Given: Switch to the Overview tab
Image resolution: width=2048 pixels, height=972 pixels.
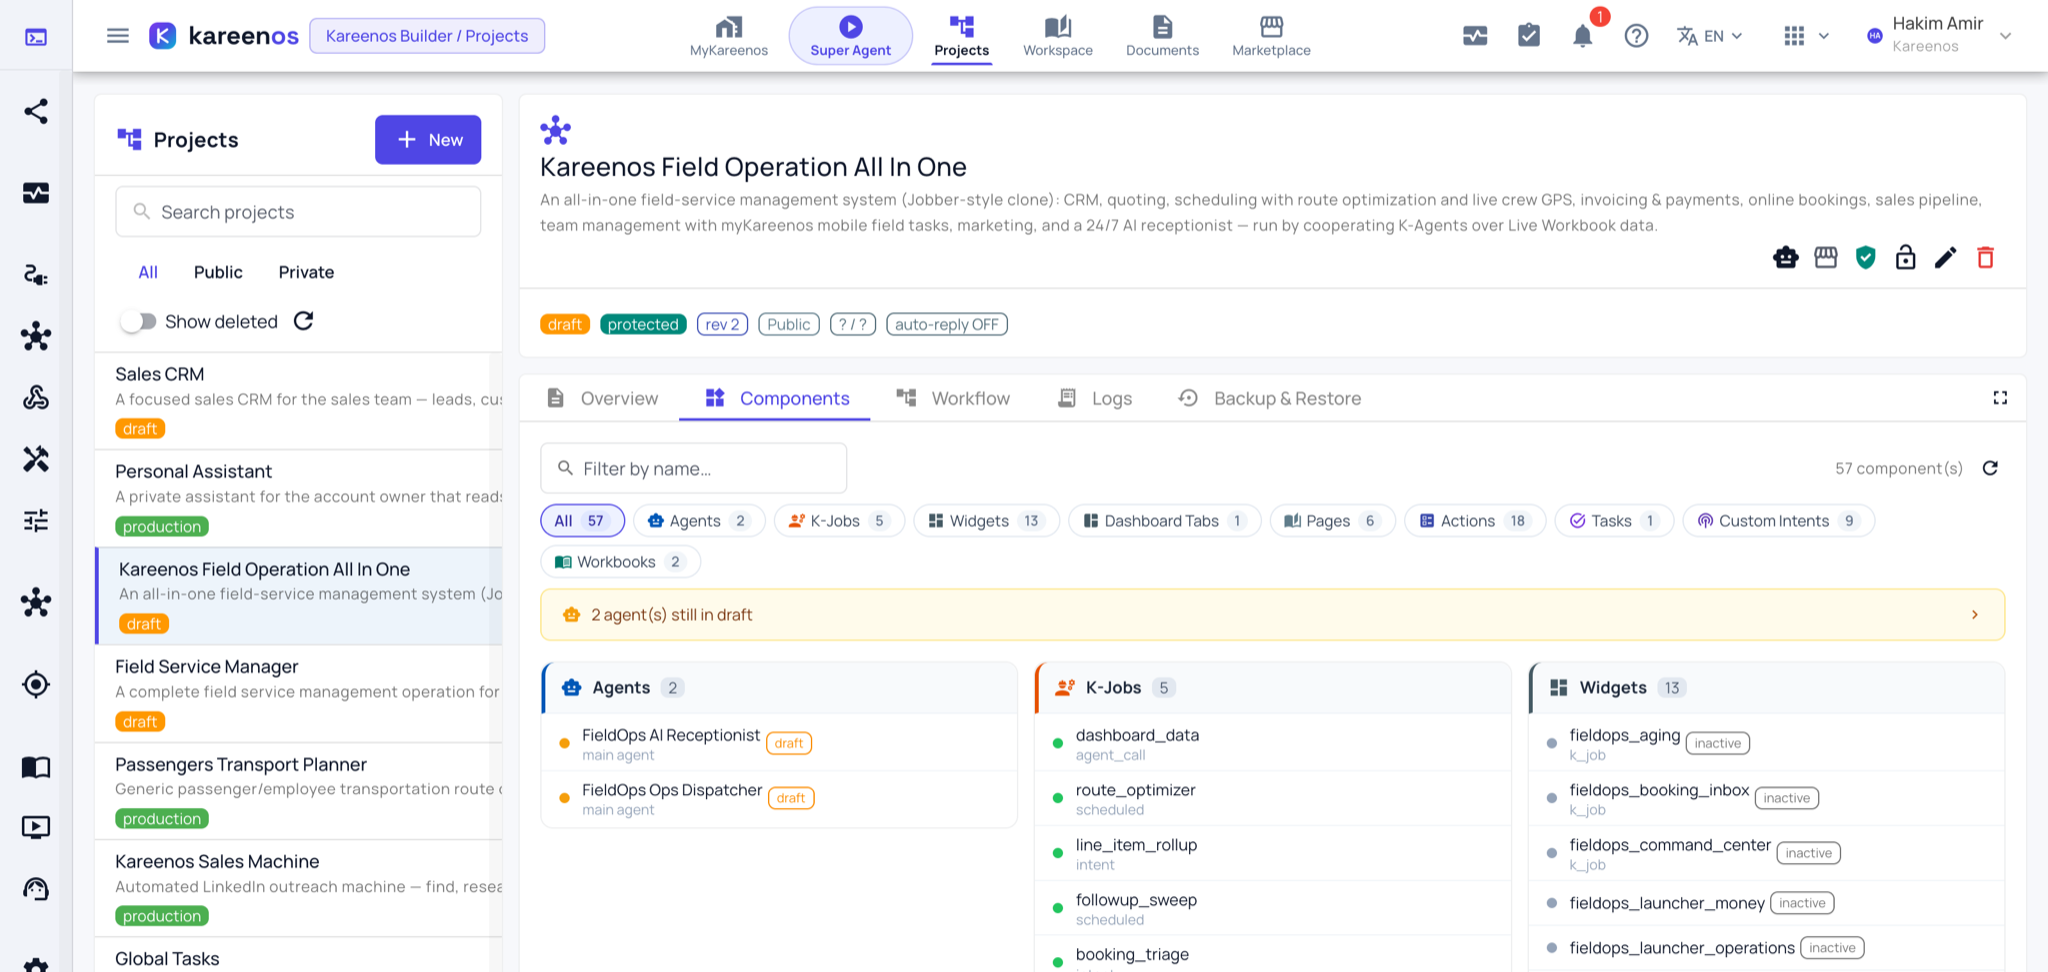Looking at the screenshot, I should 602,398.
